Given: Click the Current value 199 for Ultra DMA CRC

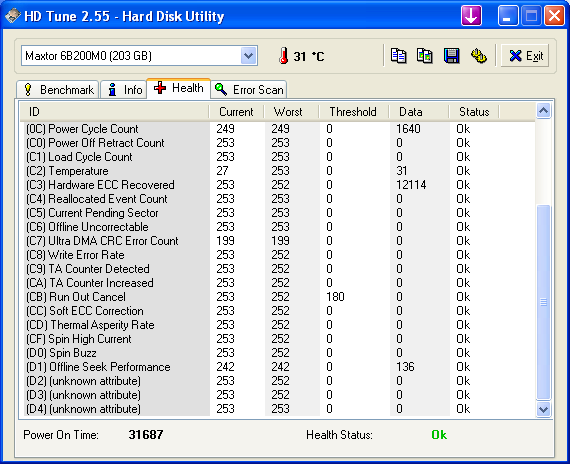Looking at the screenshot, I should coord(225,241).
